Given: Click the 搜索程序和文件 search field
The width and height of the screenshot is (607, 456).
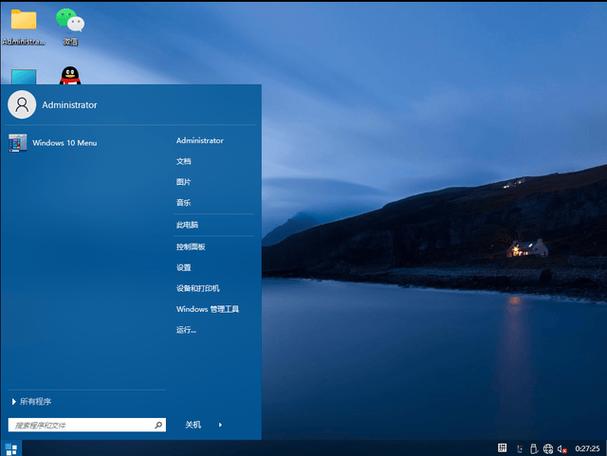Looking at the screenshot, I should (87, 425).
